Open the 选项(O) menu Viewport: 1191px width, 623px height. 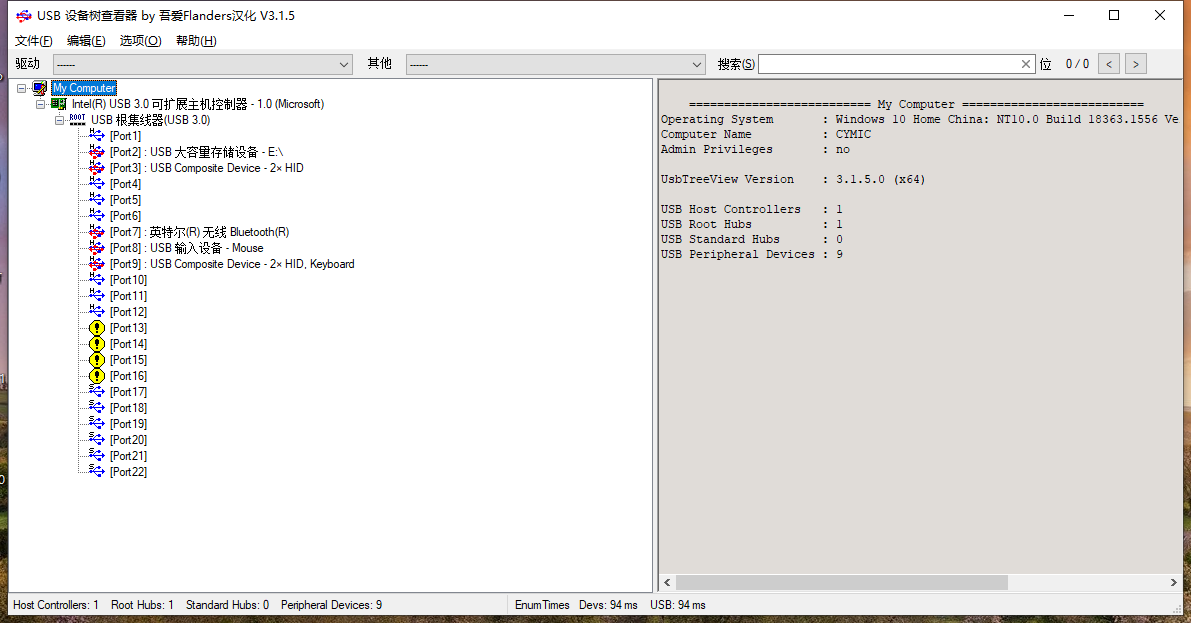pyautogui.click(x=141, y=41)
